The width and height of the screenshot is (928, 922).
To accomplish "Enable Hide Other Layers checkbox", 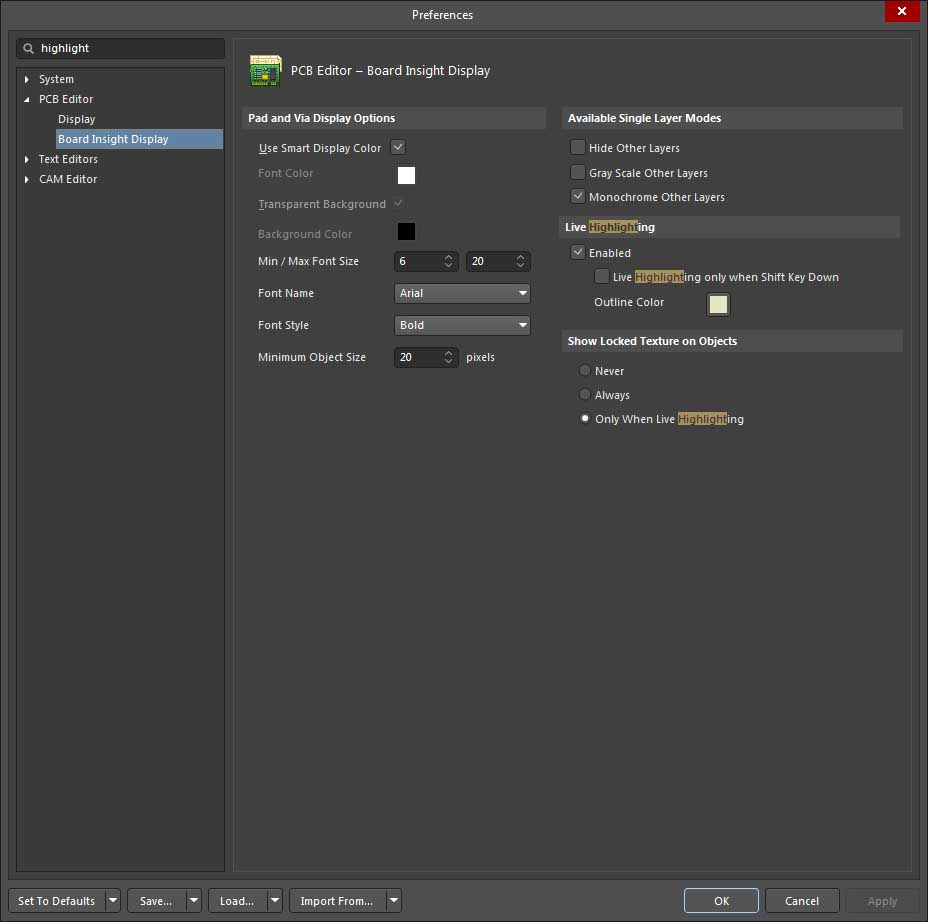I will pos(578,148).
